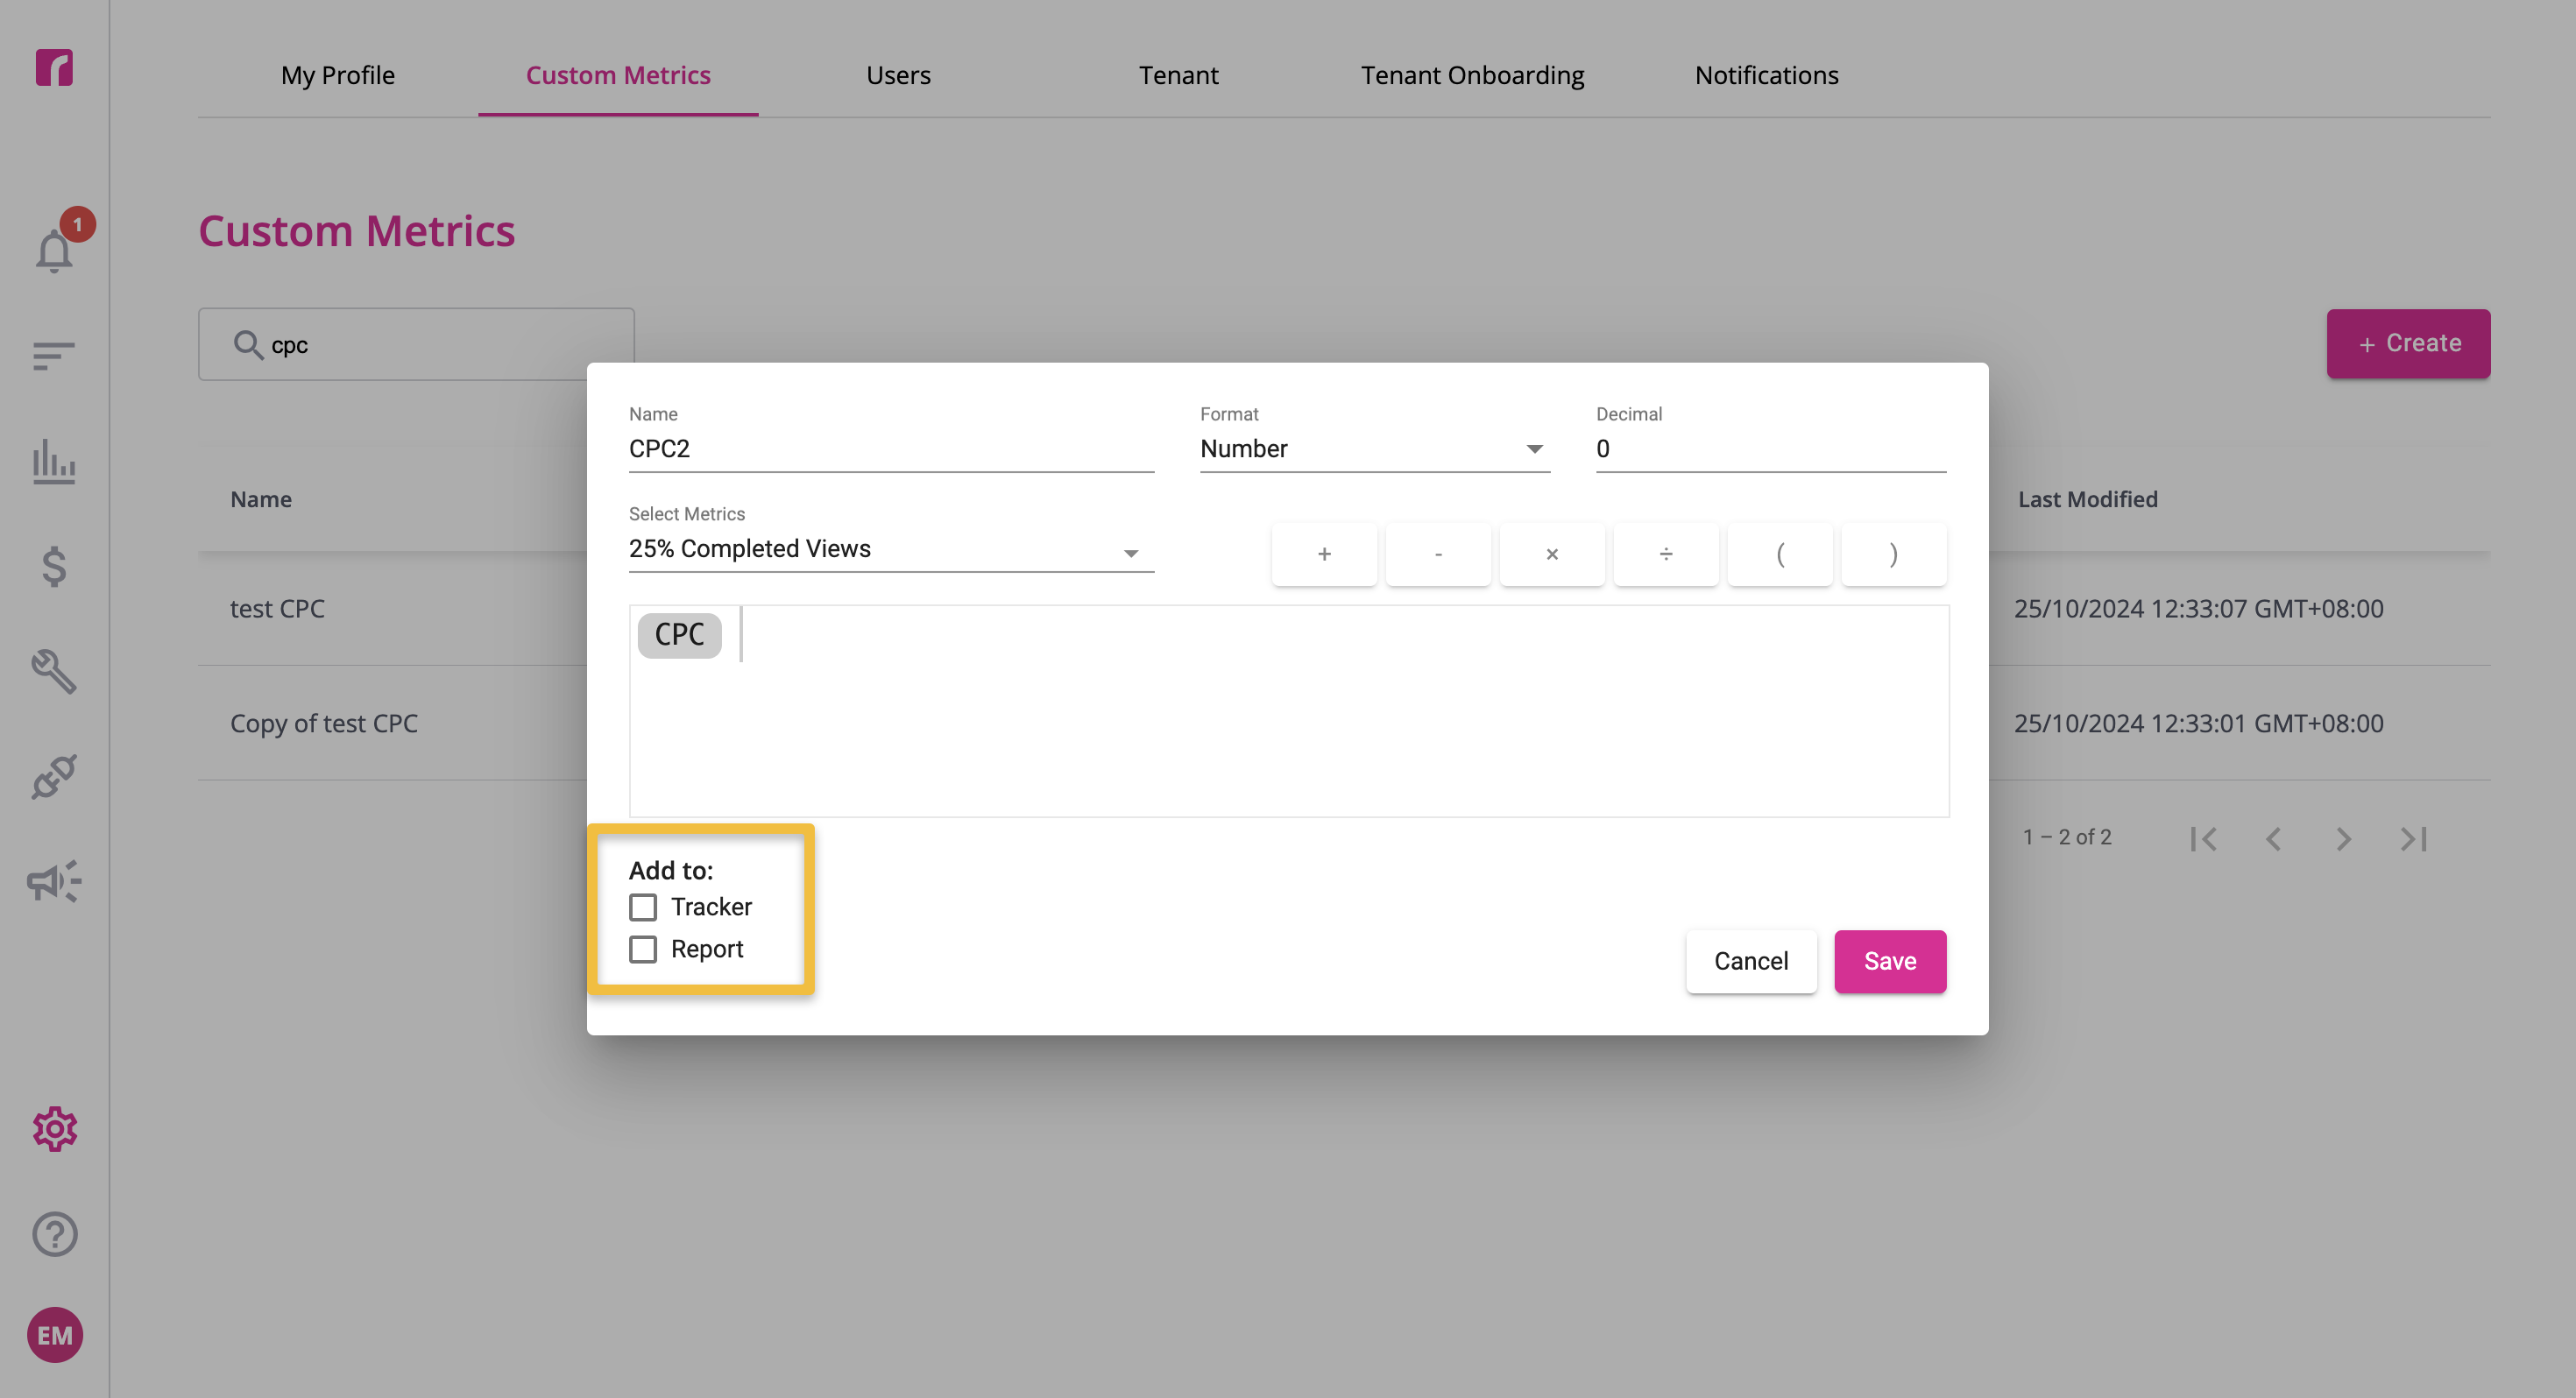Open the Tenant tab
Image resolution: width=2576 pixels, height=1398 pixels.
point(1178,75)
